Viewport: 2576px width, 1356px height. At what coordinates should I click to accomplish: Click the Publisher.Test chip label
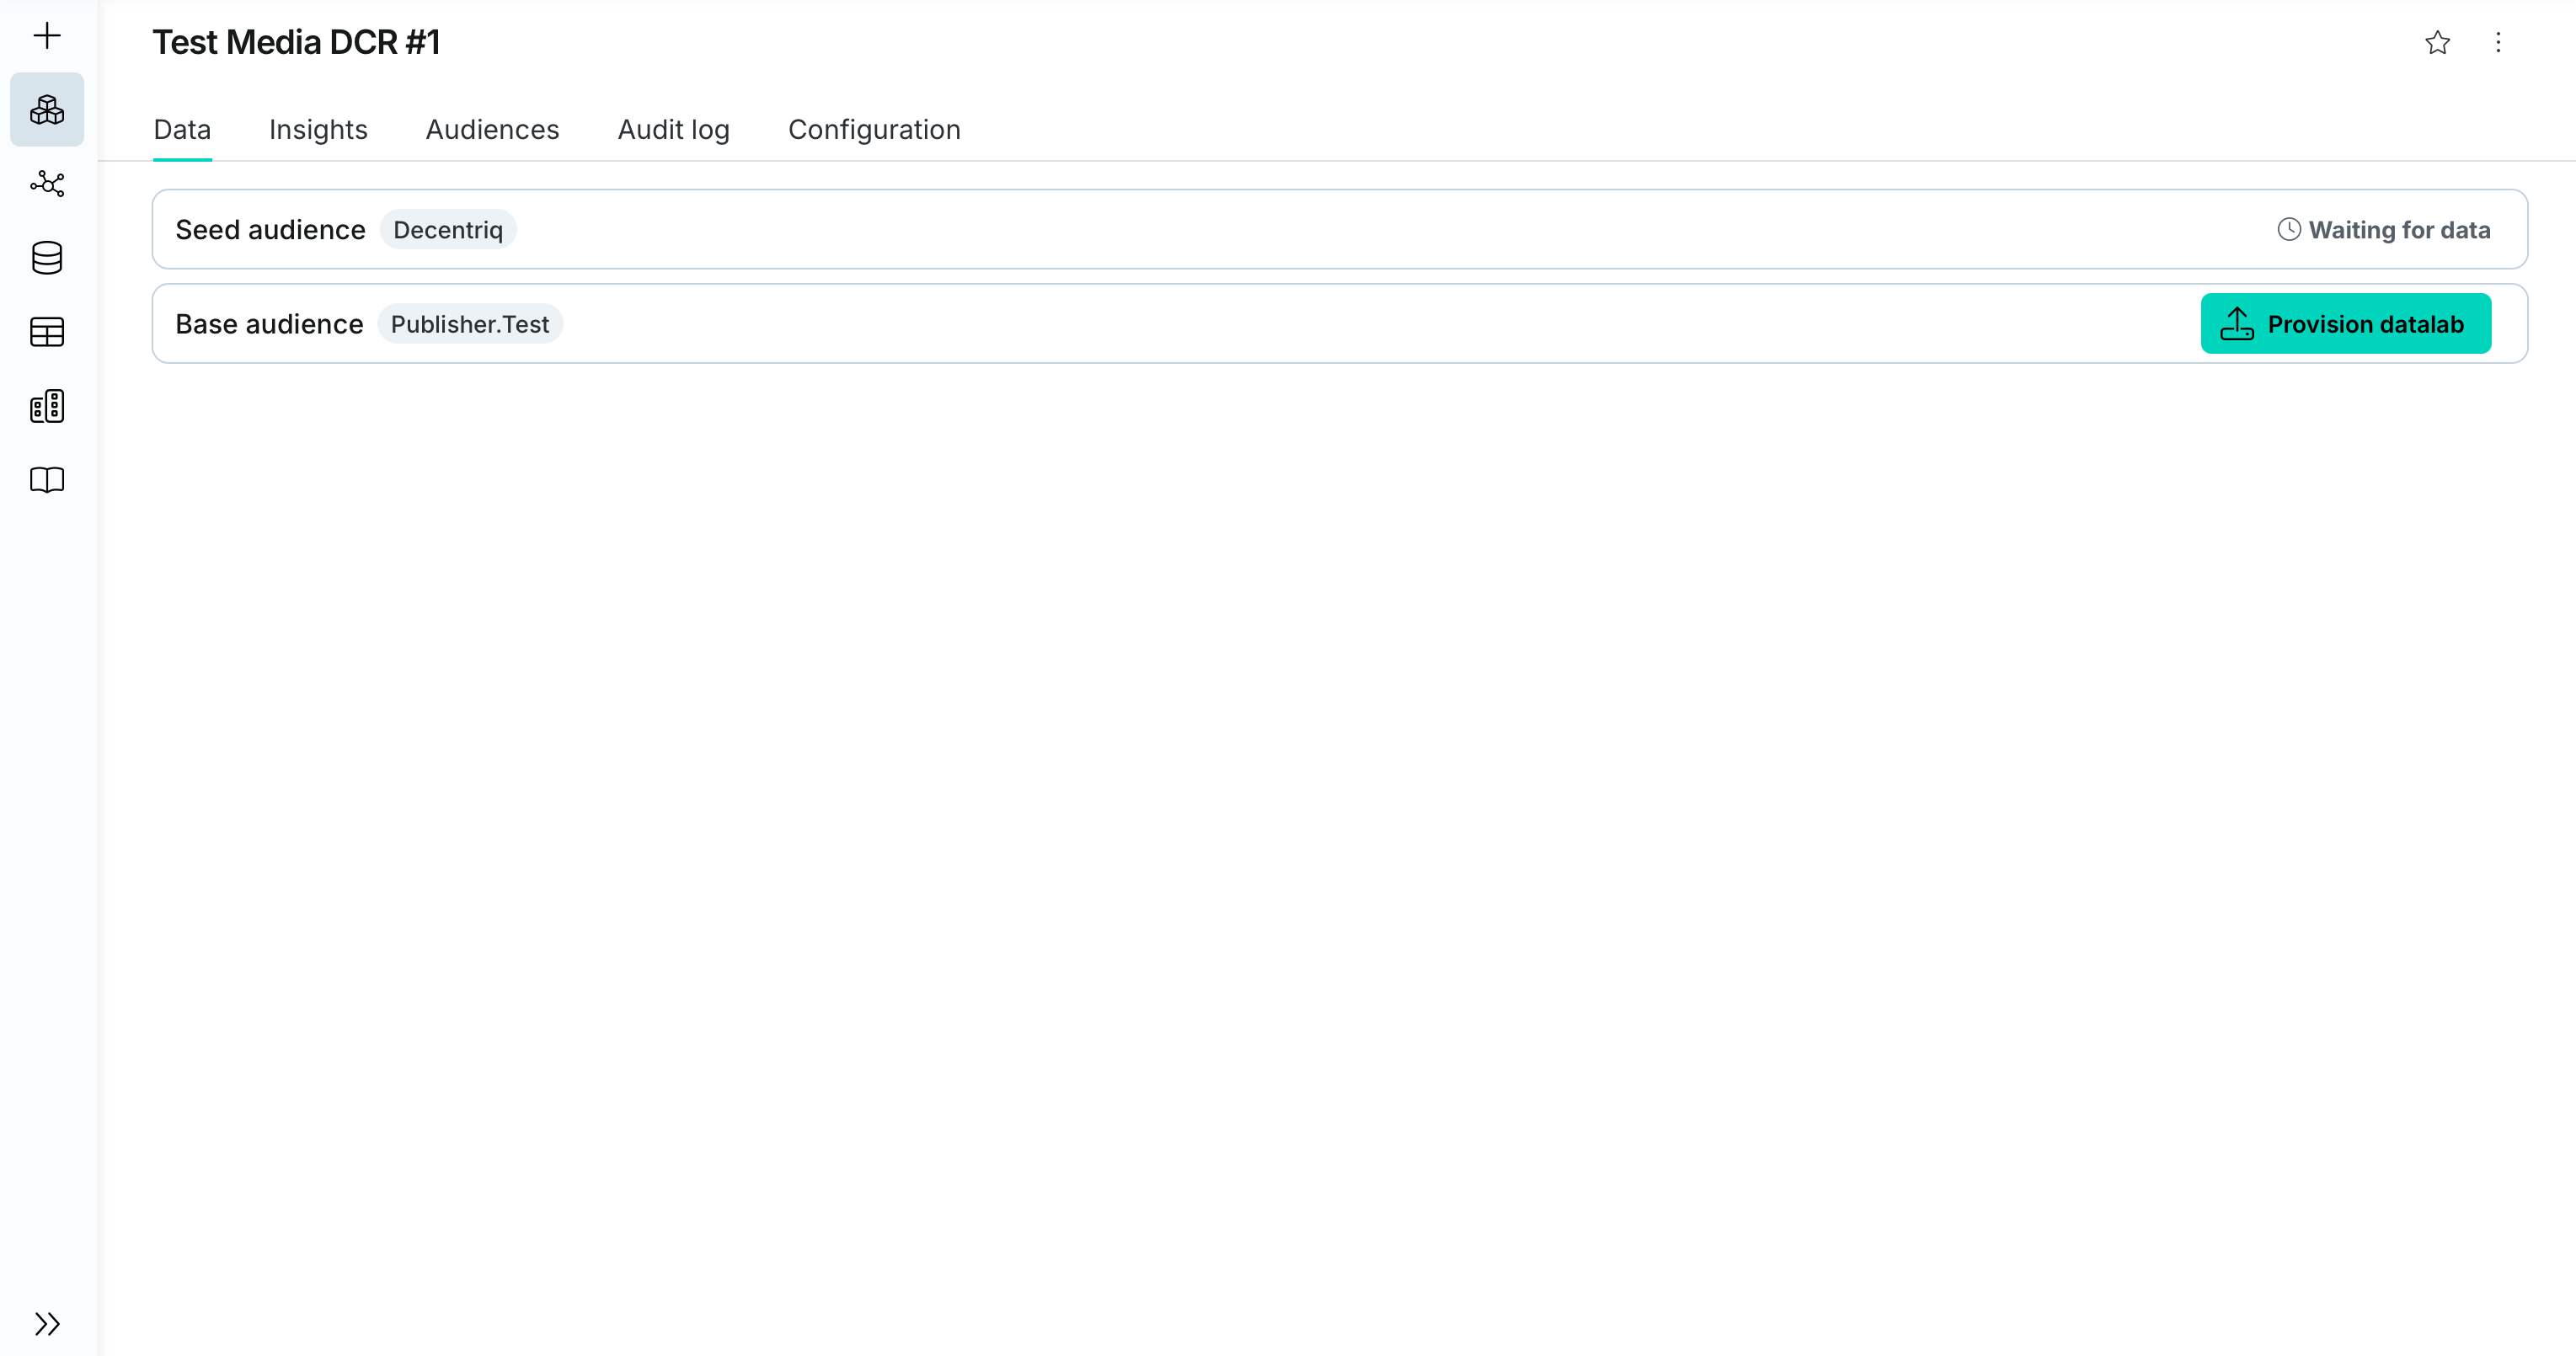(469, 324)
